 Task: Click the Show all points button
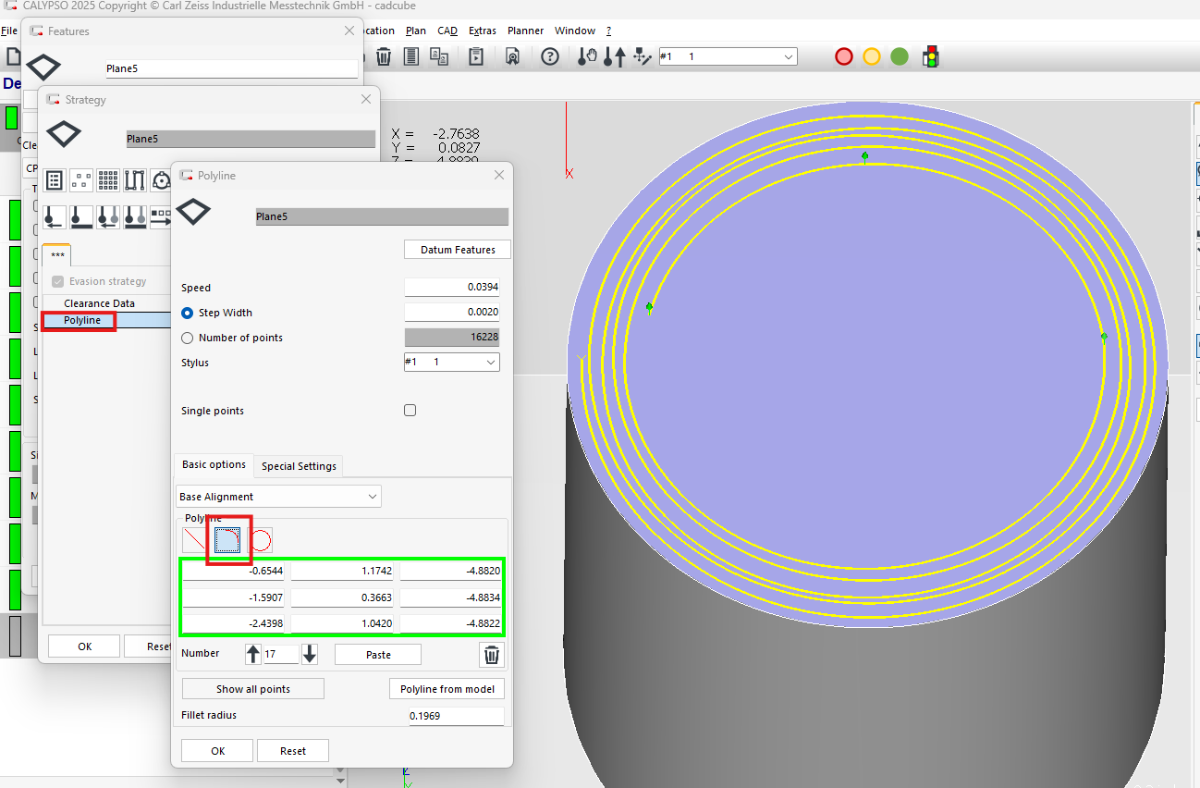(x=253, y=689)
